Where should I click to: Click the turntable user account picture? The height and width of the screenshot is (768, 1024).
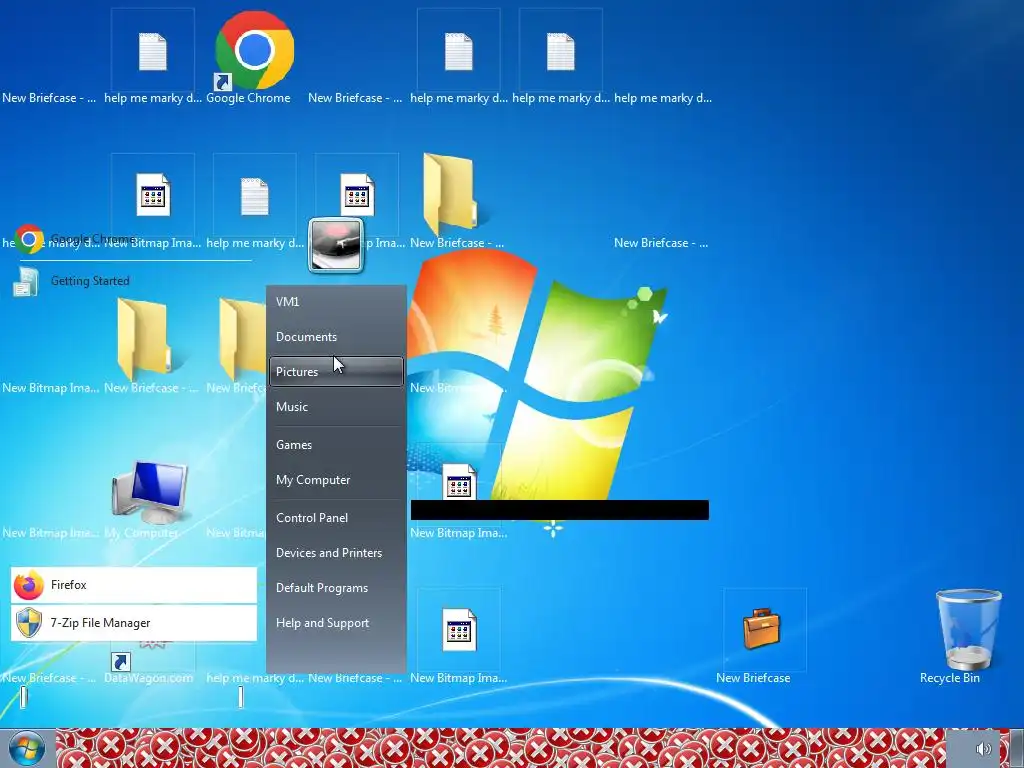tap(336, 245)
